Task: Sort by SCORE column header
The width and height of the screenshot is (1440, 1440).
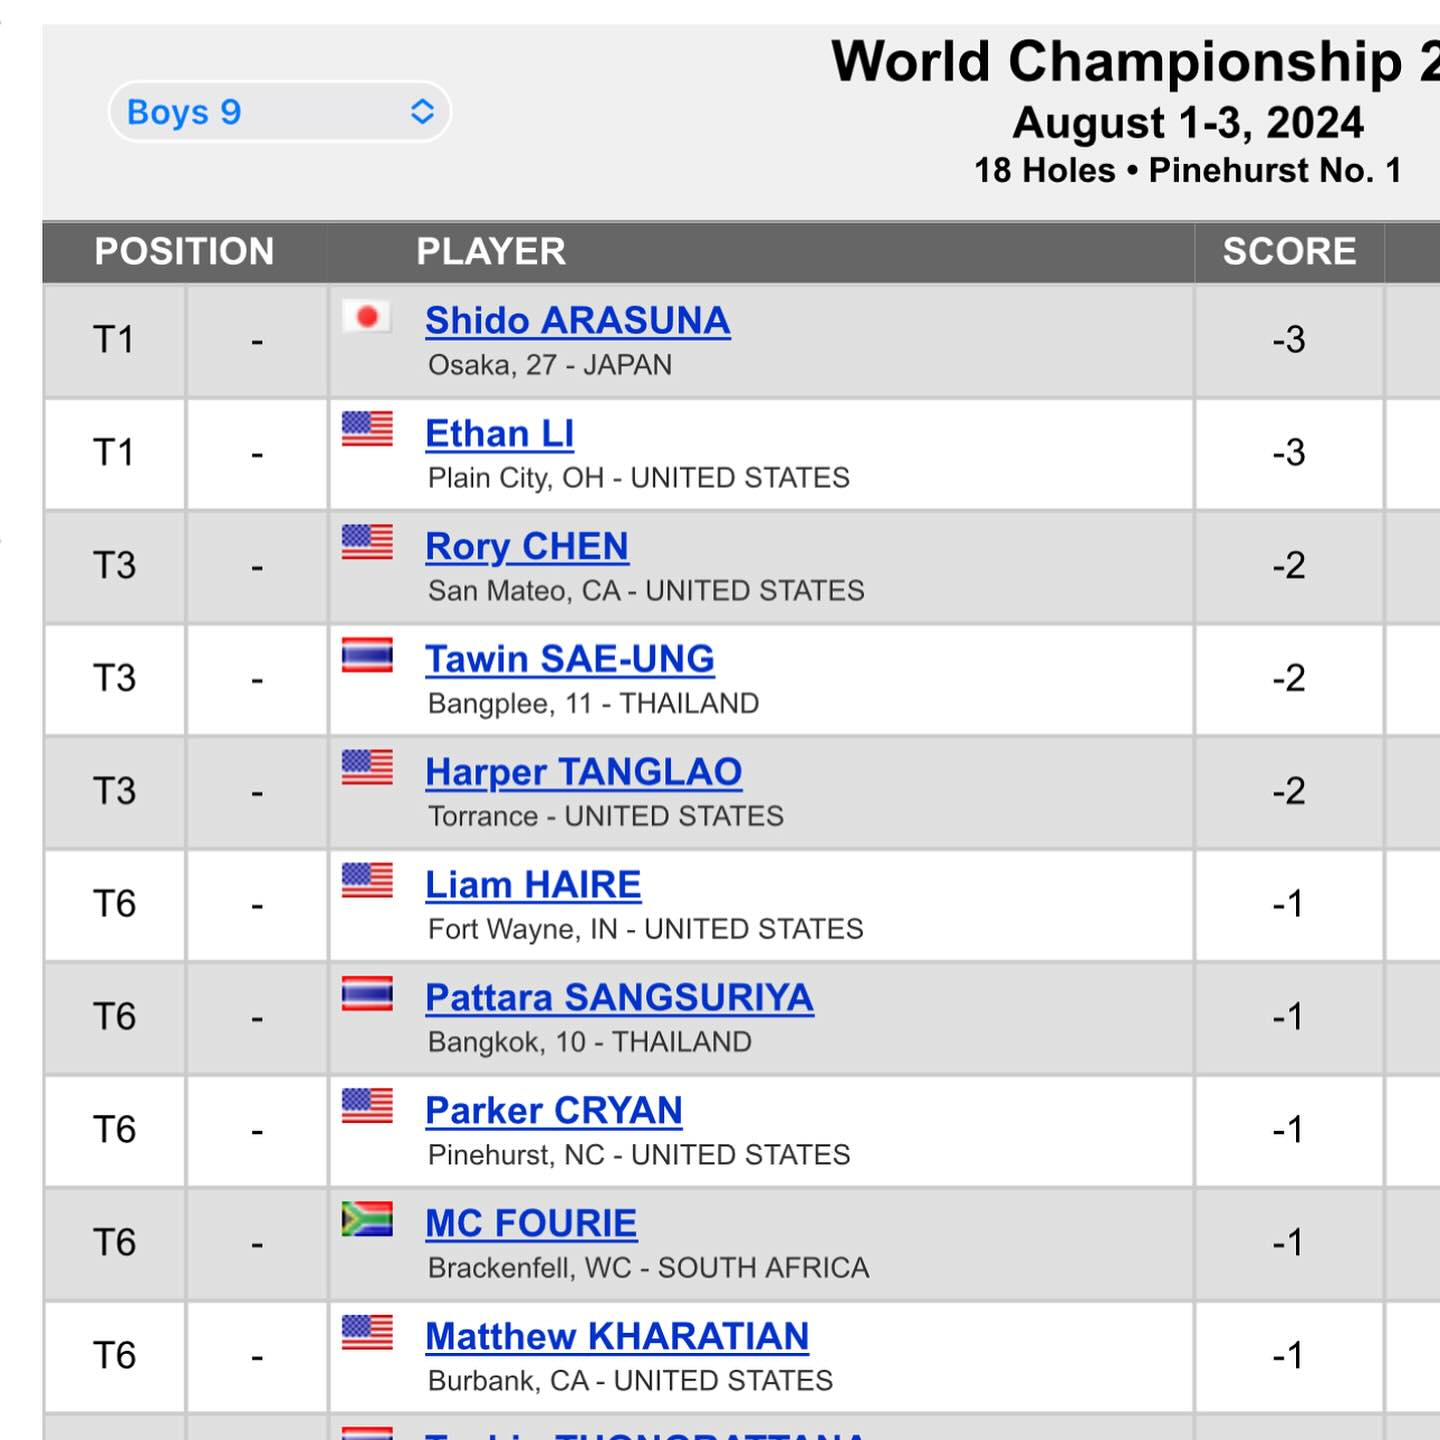Action: [1289, 252]
